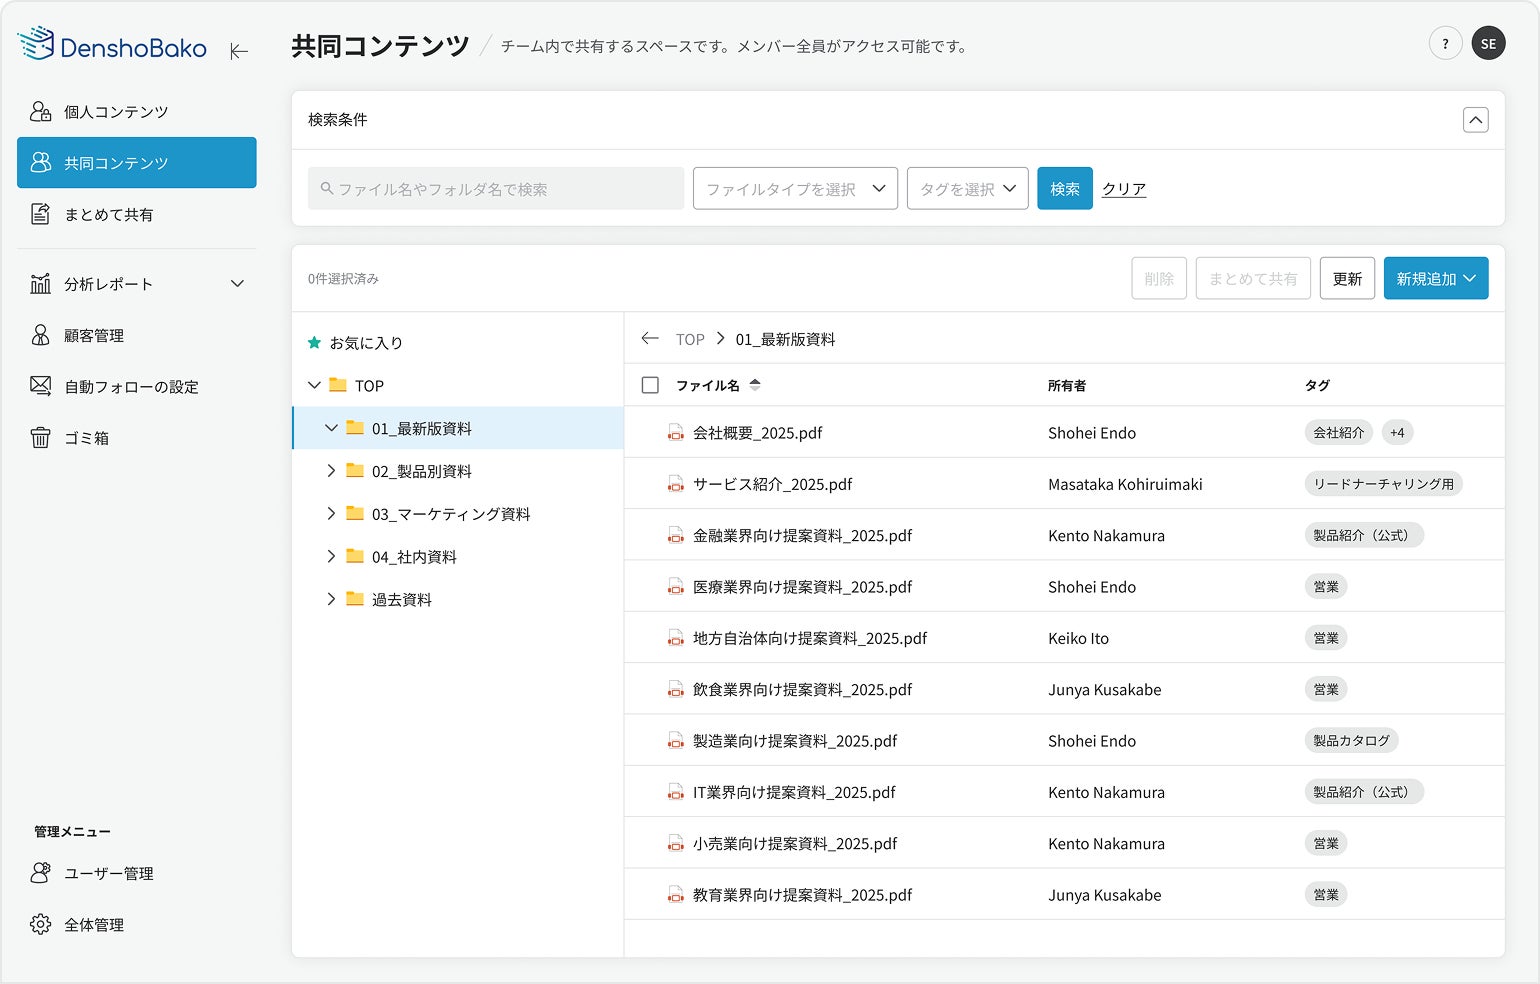This screenshot has height=984, width=1540.
Task: Click the 検索 button
Action: (1064, 189)
